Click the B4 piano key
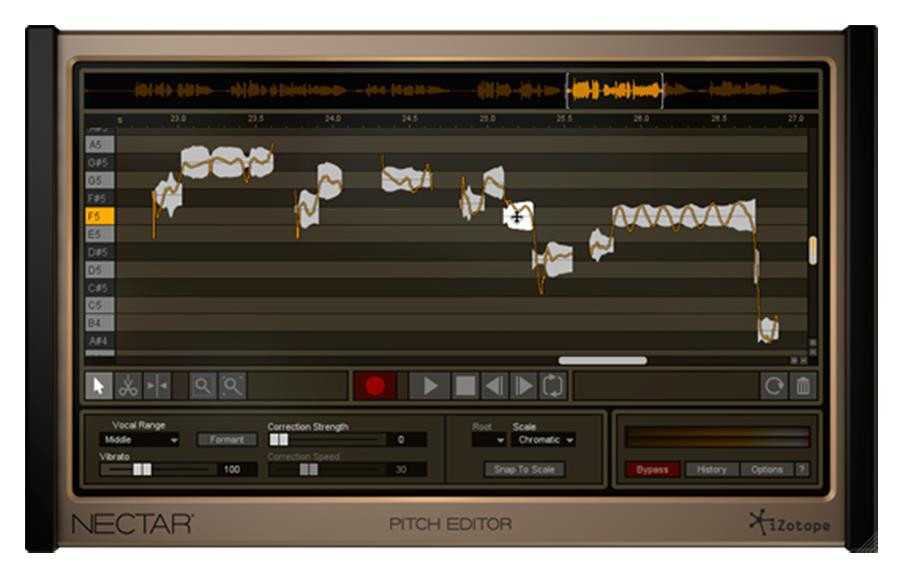 click(x=100, y=323)
